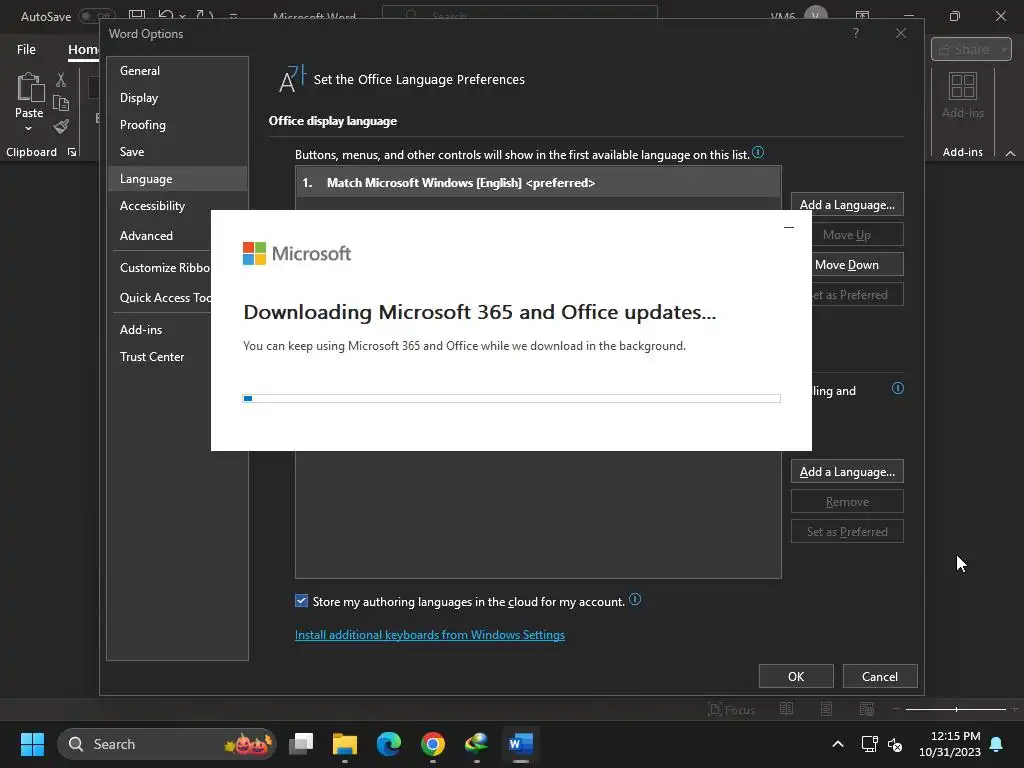Click the info icon beside authoring languages heading

(898, 389)
